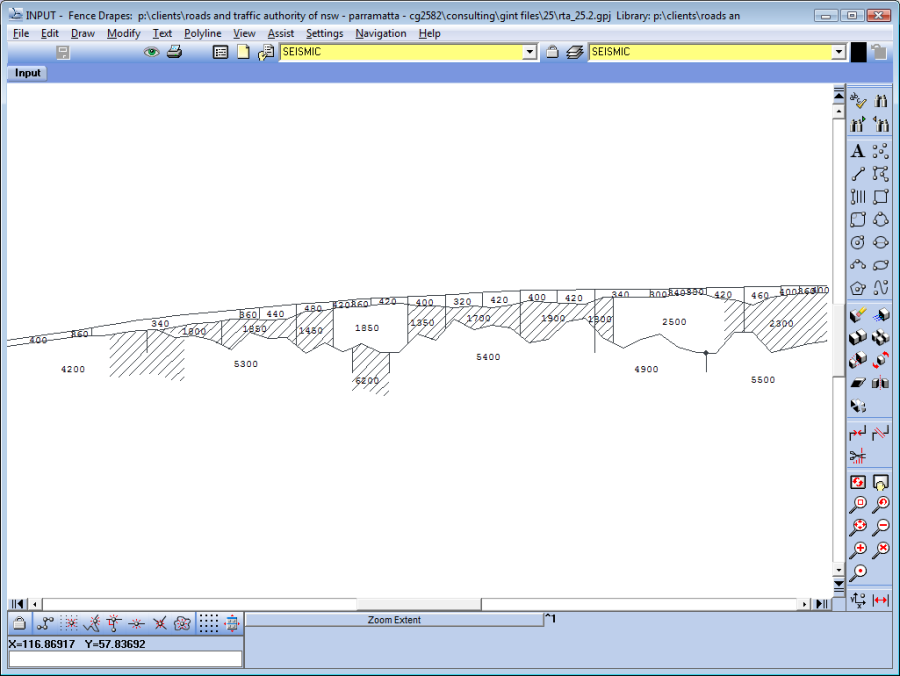The width and height of the screenshot is (900, 676).
Task: Click the print icon in the toolbar
Action: coord(174,52)
